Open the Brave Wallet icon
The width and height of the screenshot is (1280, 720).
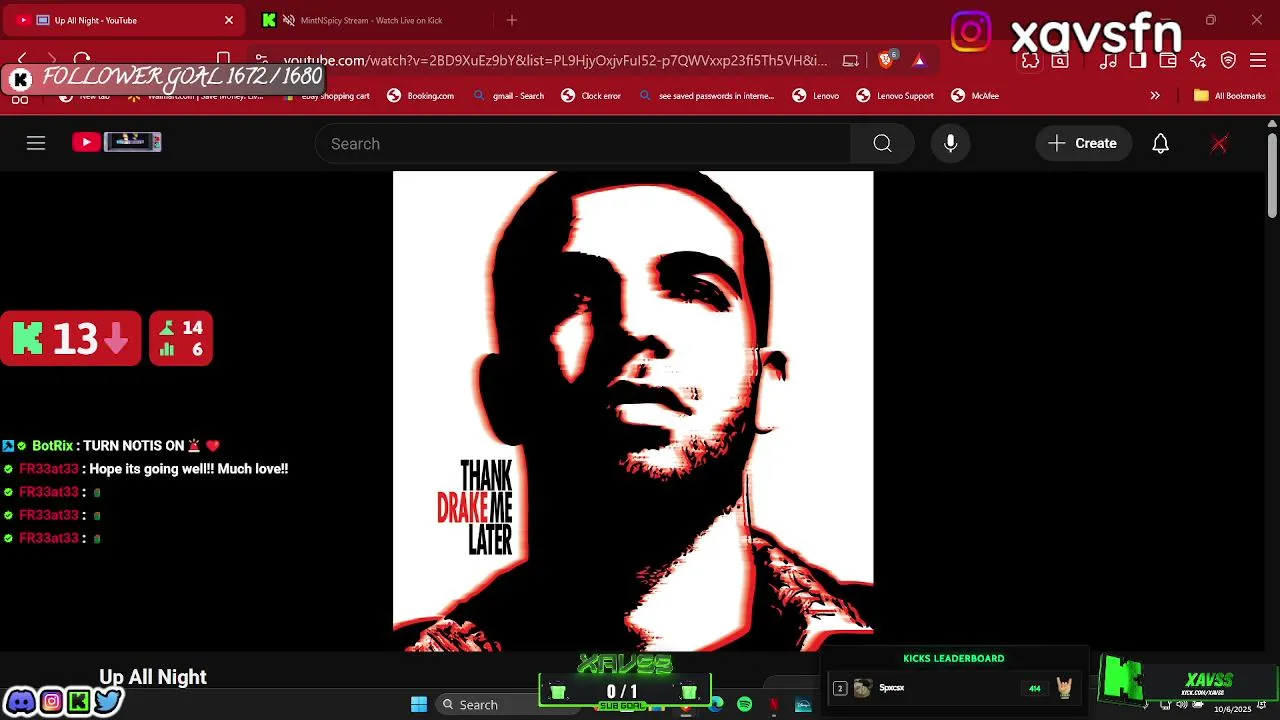point(1168,60)
